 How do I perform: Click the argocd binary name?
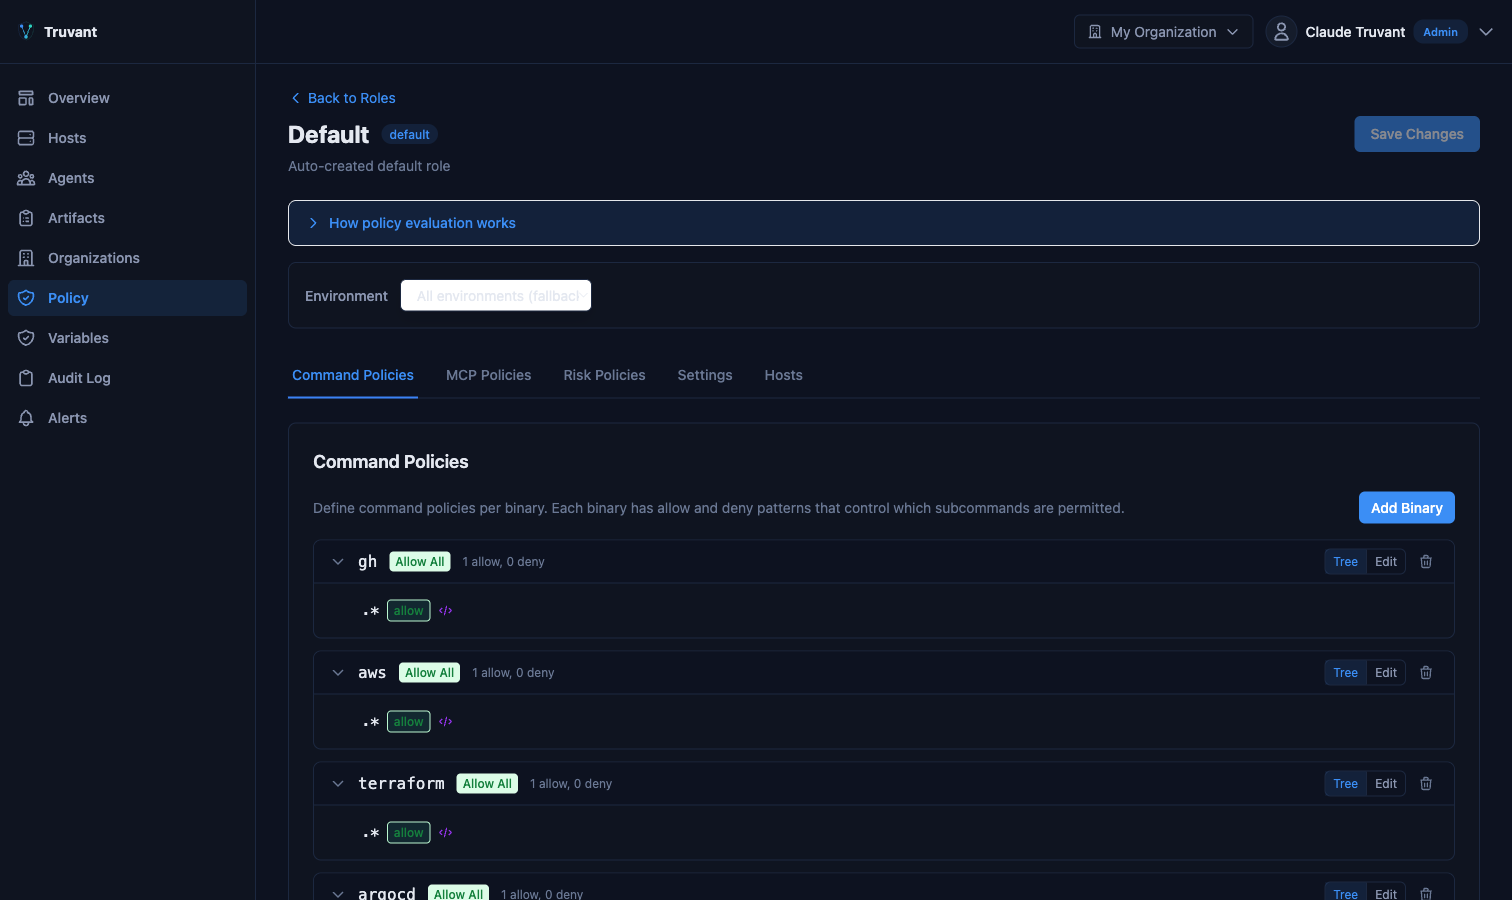[387, 893]
